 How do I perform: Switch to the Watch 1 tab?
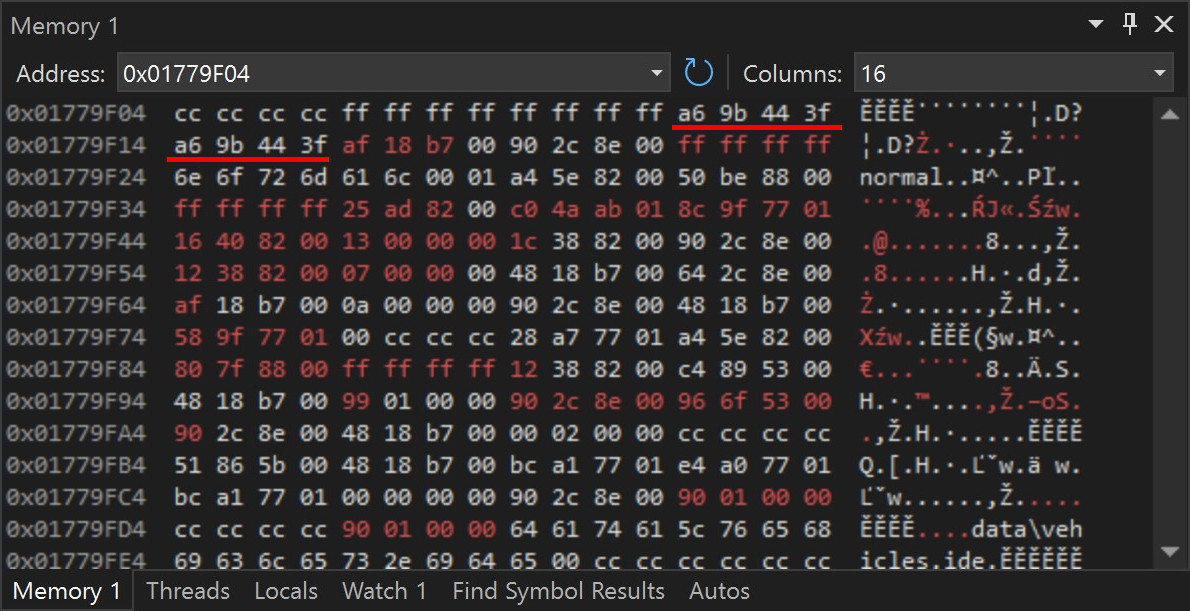(384, 590)
